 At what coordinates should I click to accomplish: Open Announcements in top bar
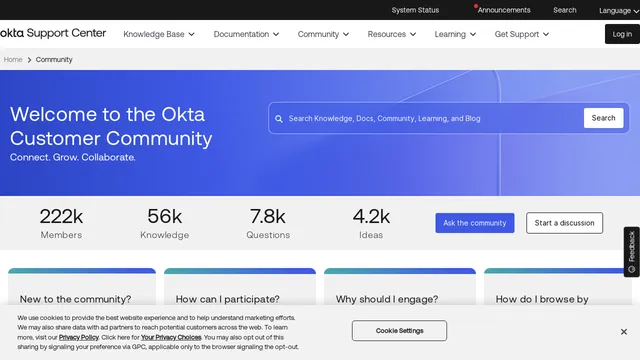(504, 10)
